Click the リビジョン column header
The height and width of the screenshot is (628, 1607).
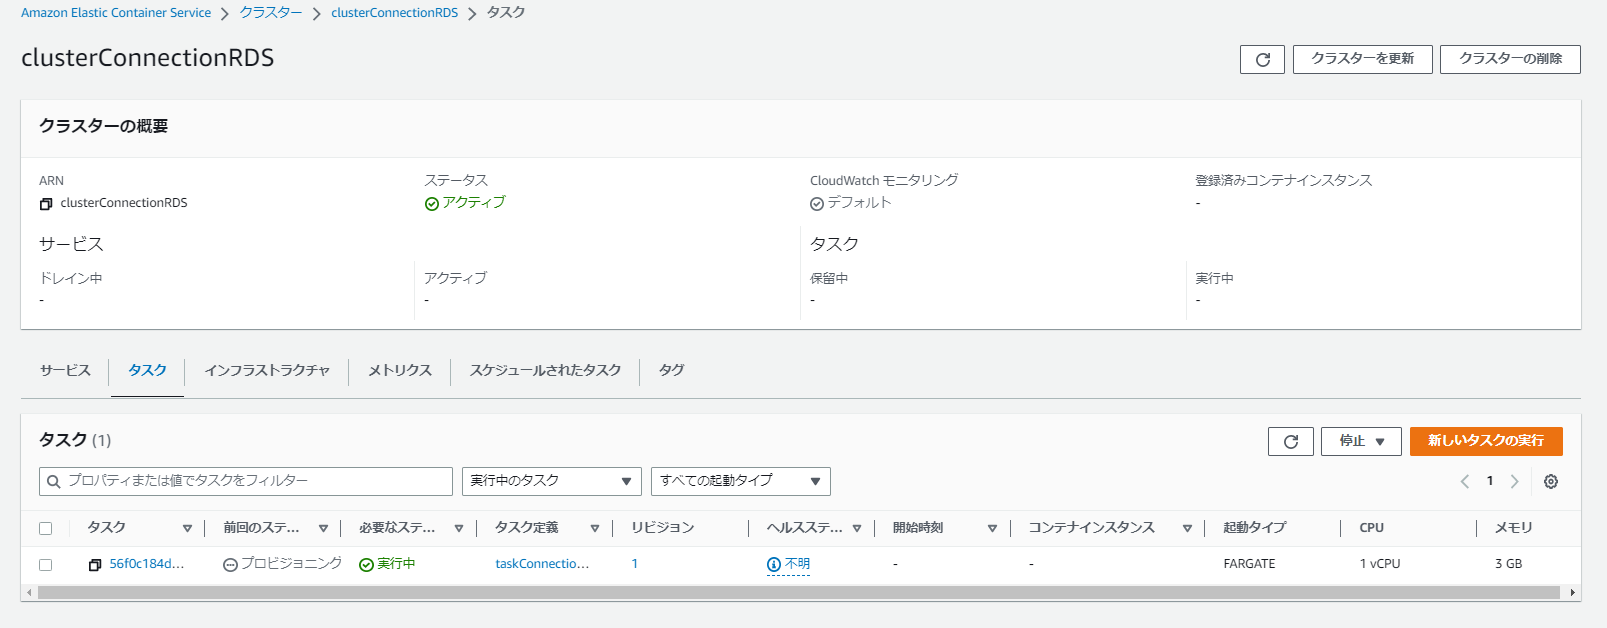[662, 528]
